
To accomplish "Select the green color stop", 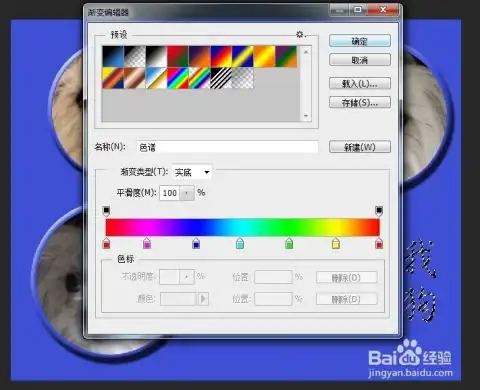I will click(289, 243).
